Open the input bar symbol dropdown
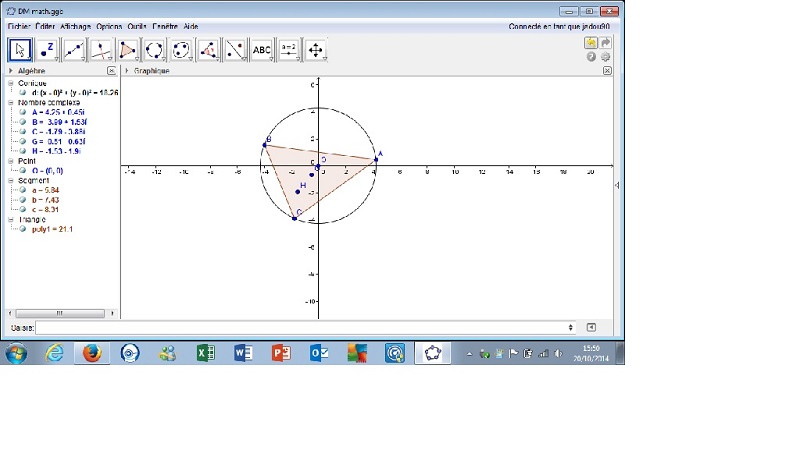 (570, 327)
